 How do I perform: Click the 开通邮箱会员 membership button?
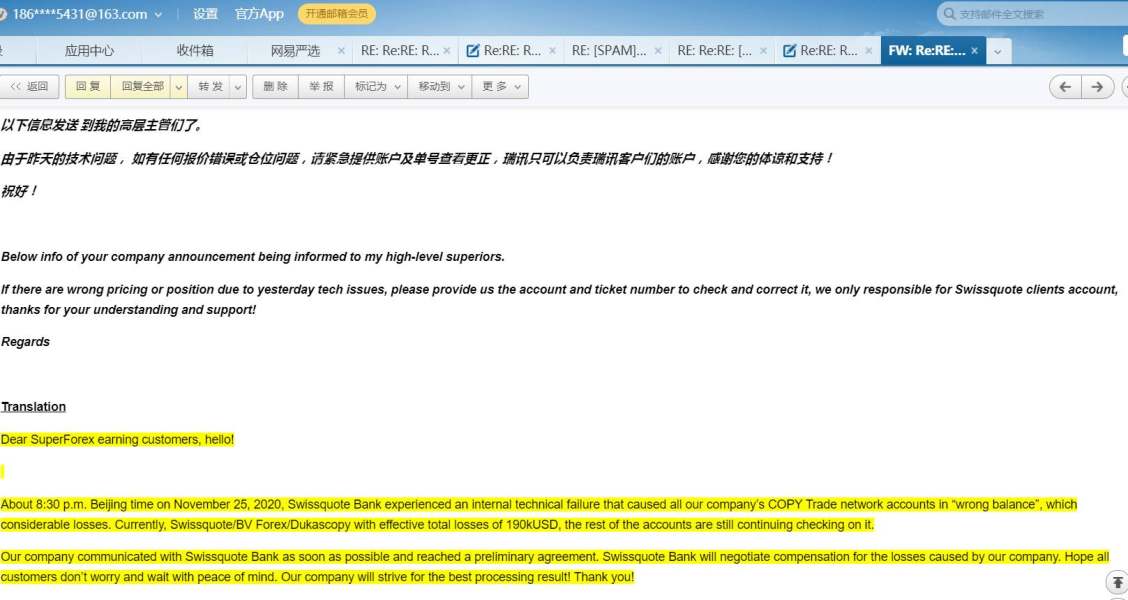click(x=337, y=14)
